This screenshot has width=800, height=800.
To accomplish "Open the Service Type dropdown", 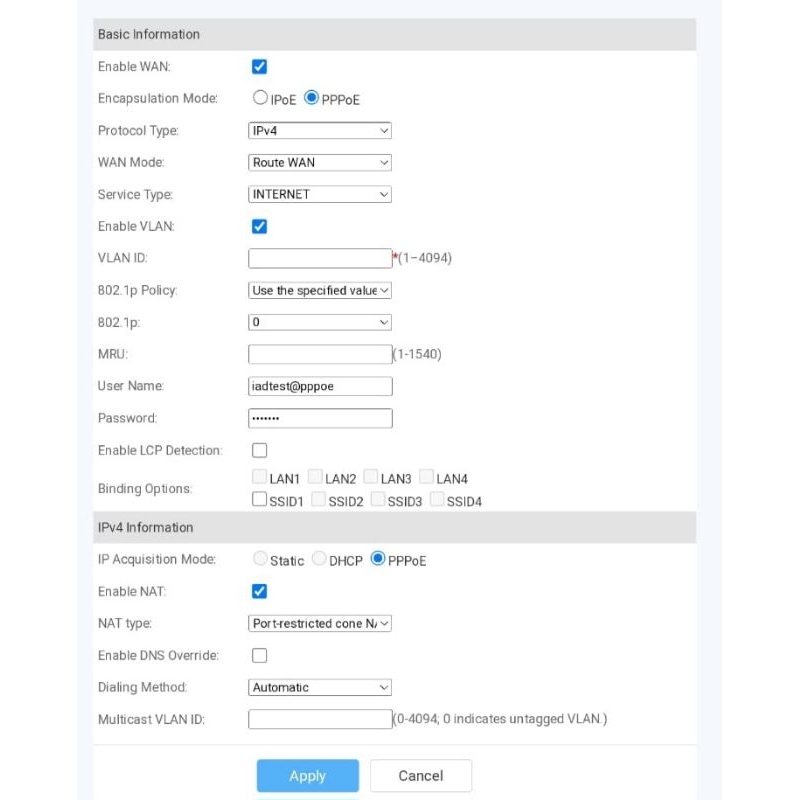I will (x=319, y=195).
